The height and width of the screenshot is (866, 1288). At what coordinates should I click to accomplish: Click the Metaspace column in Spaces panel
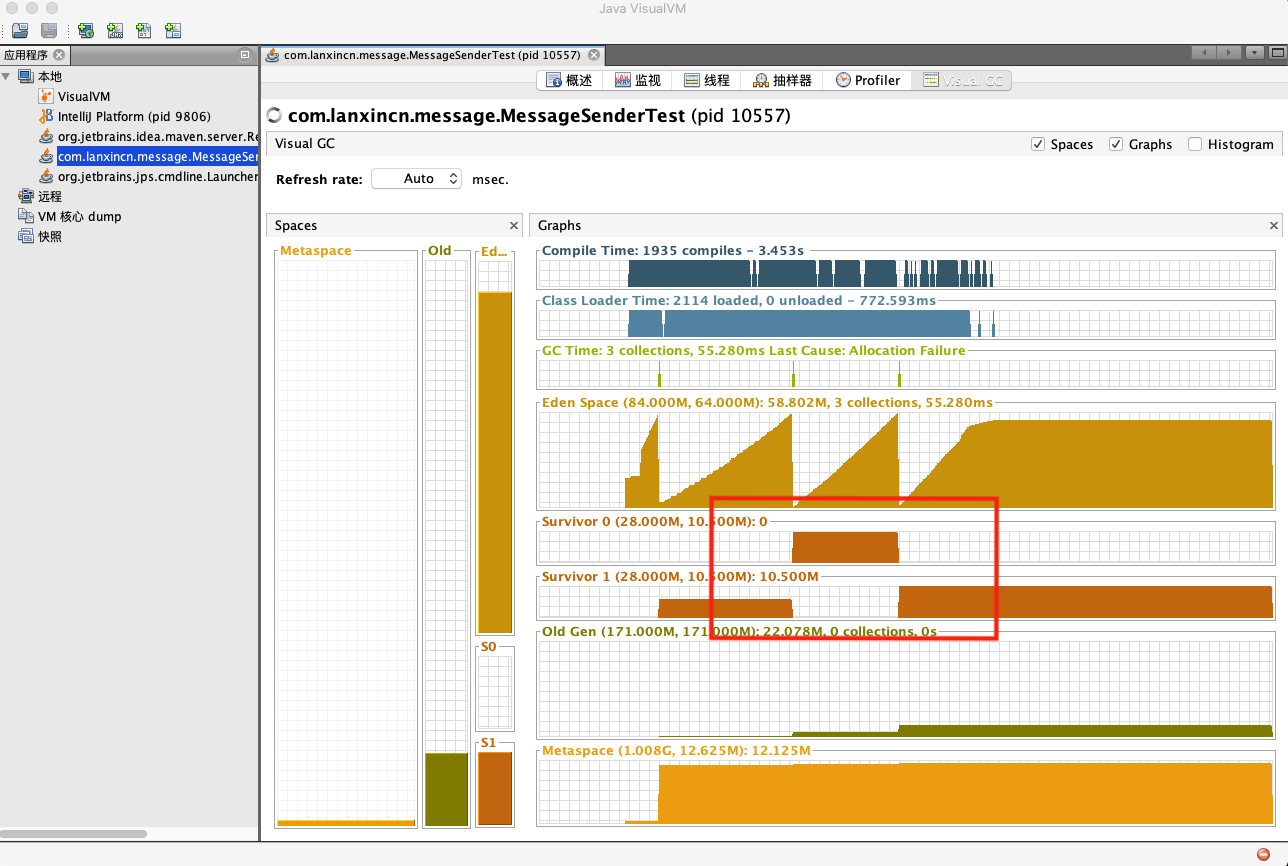(x=346, y=540)
